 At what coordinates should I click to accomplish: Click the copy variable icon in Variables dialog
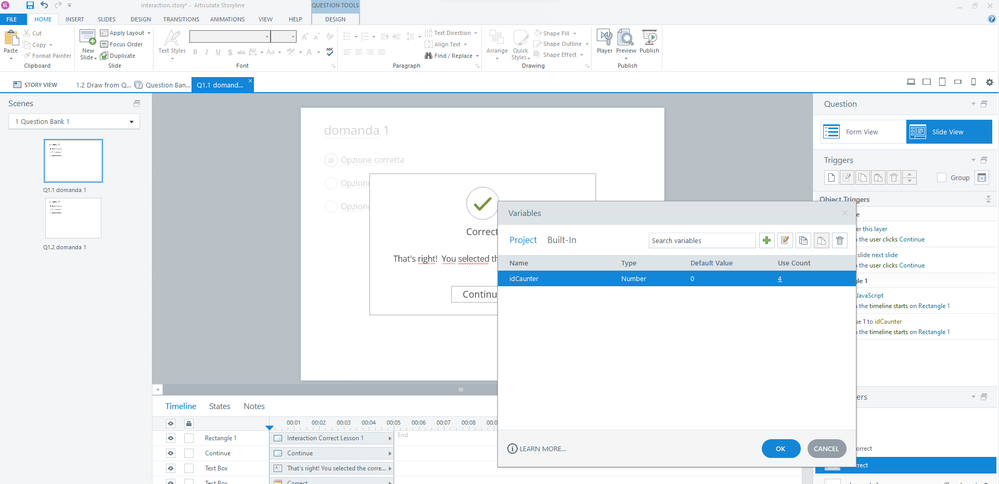pyautogui.click(x=804, y=240)
